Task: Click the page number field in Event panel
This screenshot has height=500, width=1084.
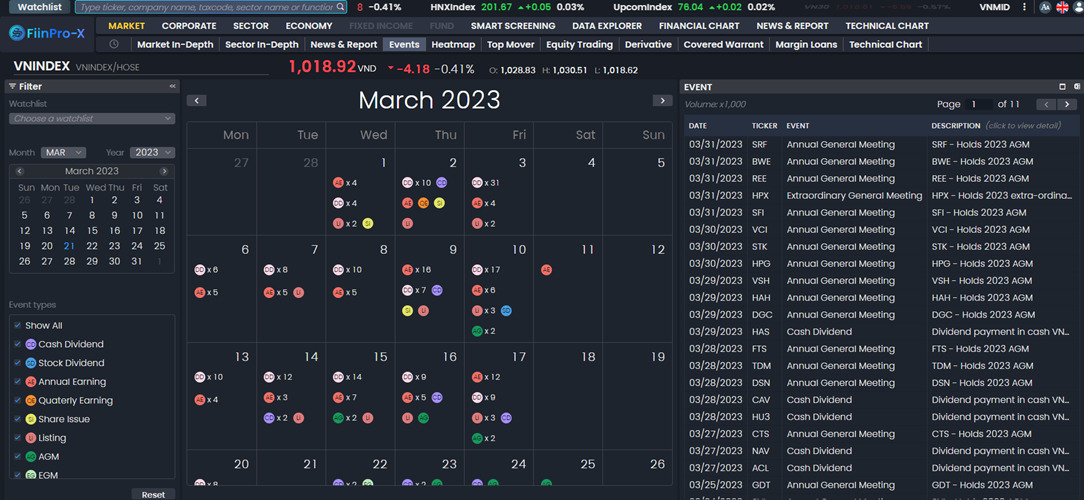Action: tap(979, 104)
